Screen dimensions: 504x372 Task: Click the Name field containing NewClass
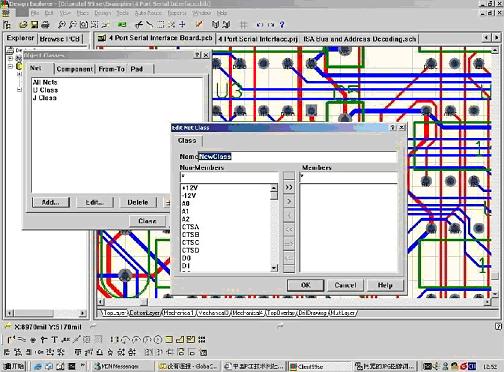[297, 156]
